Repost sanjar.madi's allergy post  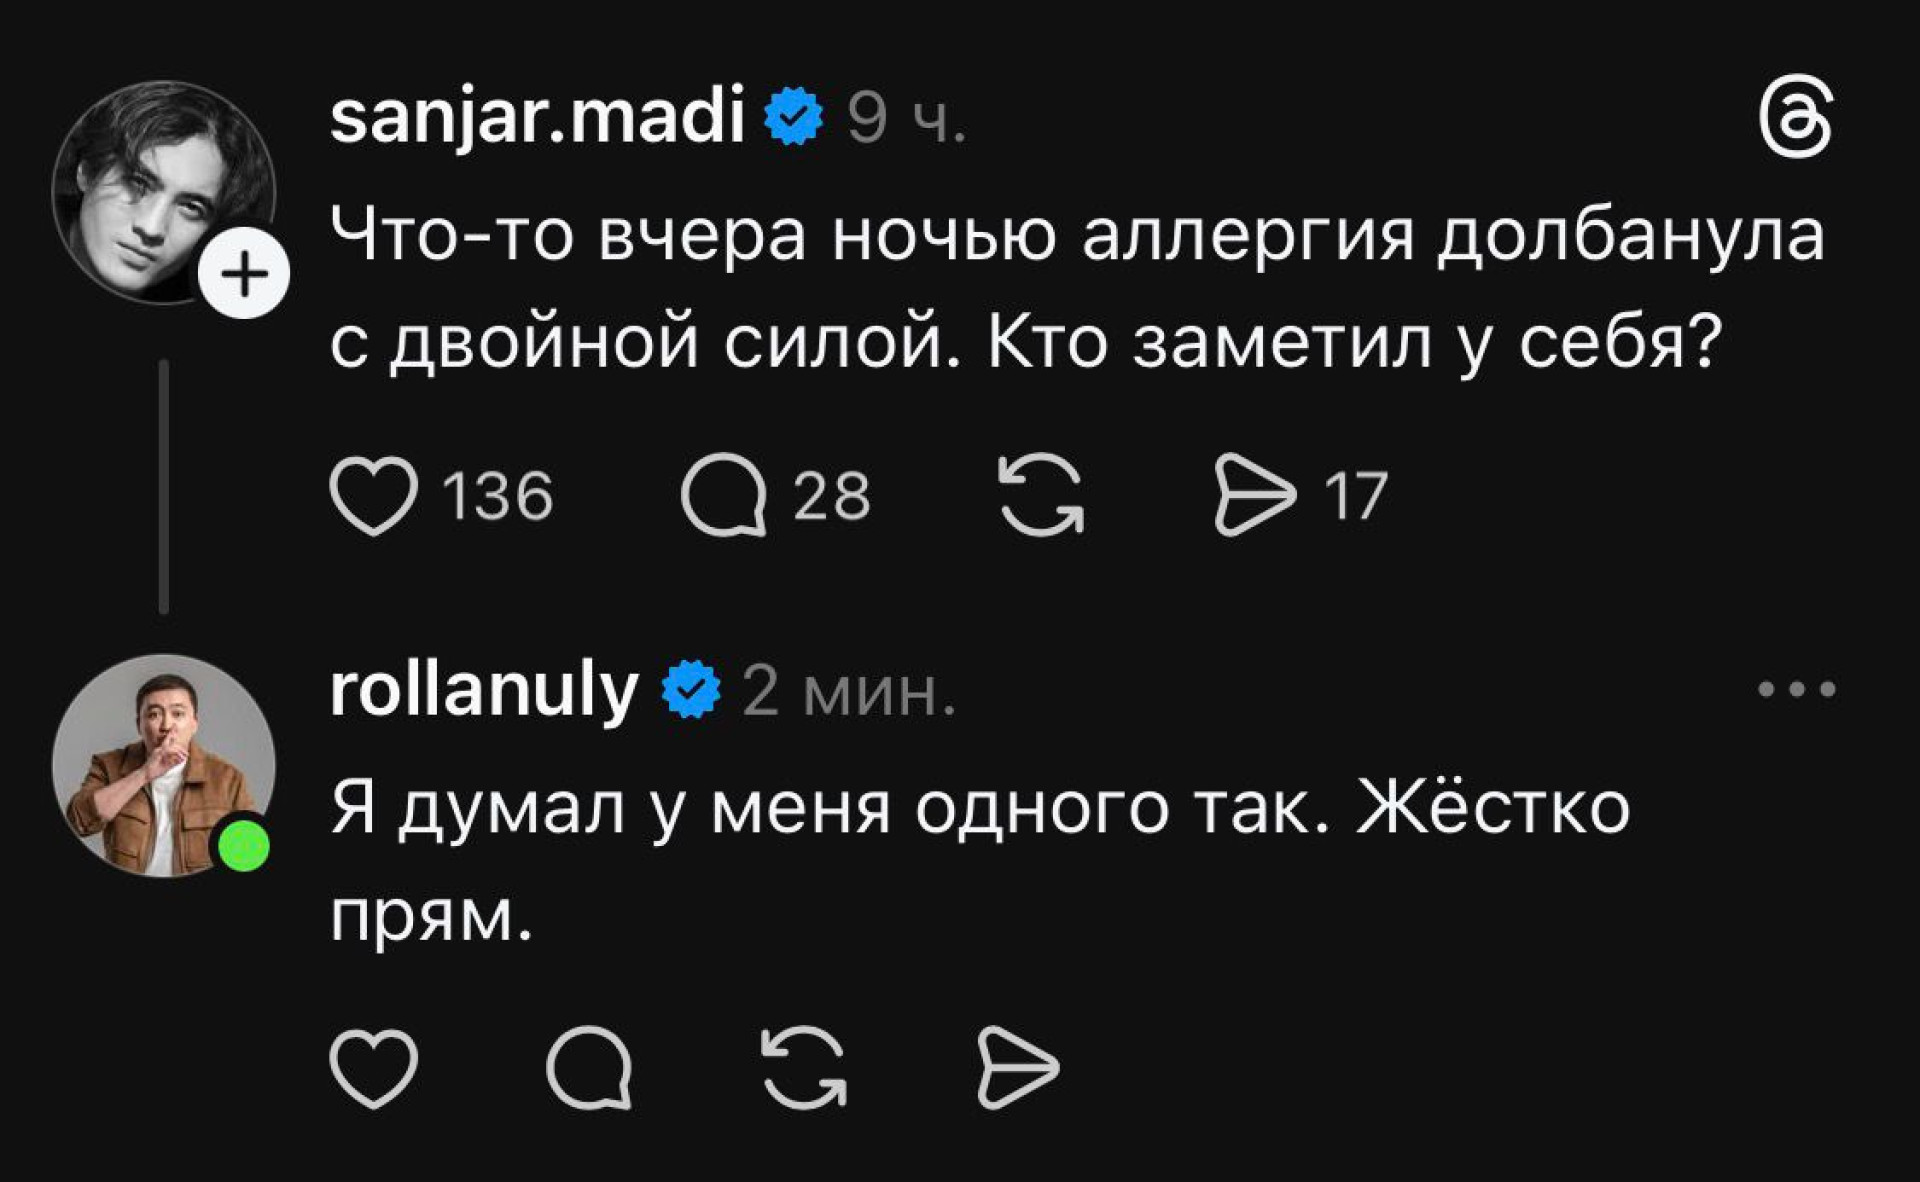coord(1041,496)
